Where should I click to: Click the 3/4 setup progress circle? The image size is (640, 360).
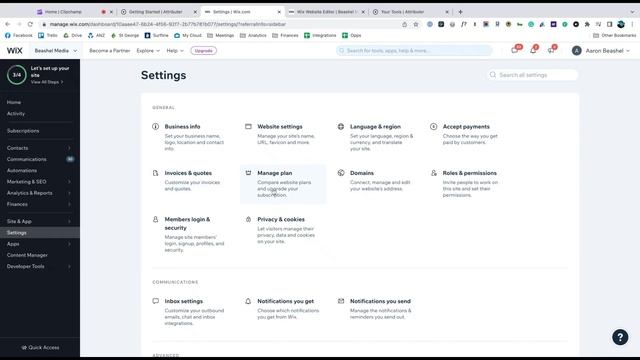click(x=17, y=75)
